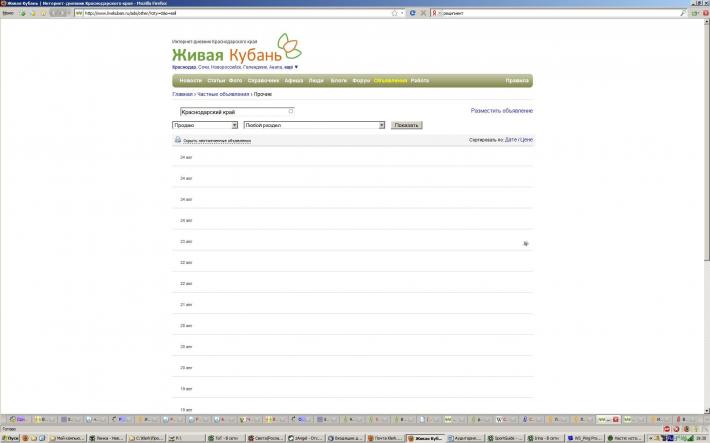
Task: Switch to SportGuide taskbar window
Action: [x=506, y=438]
